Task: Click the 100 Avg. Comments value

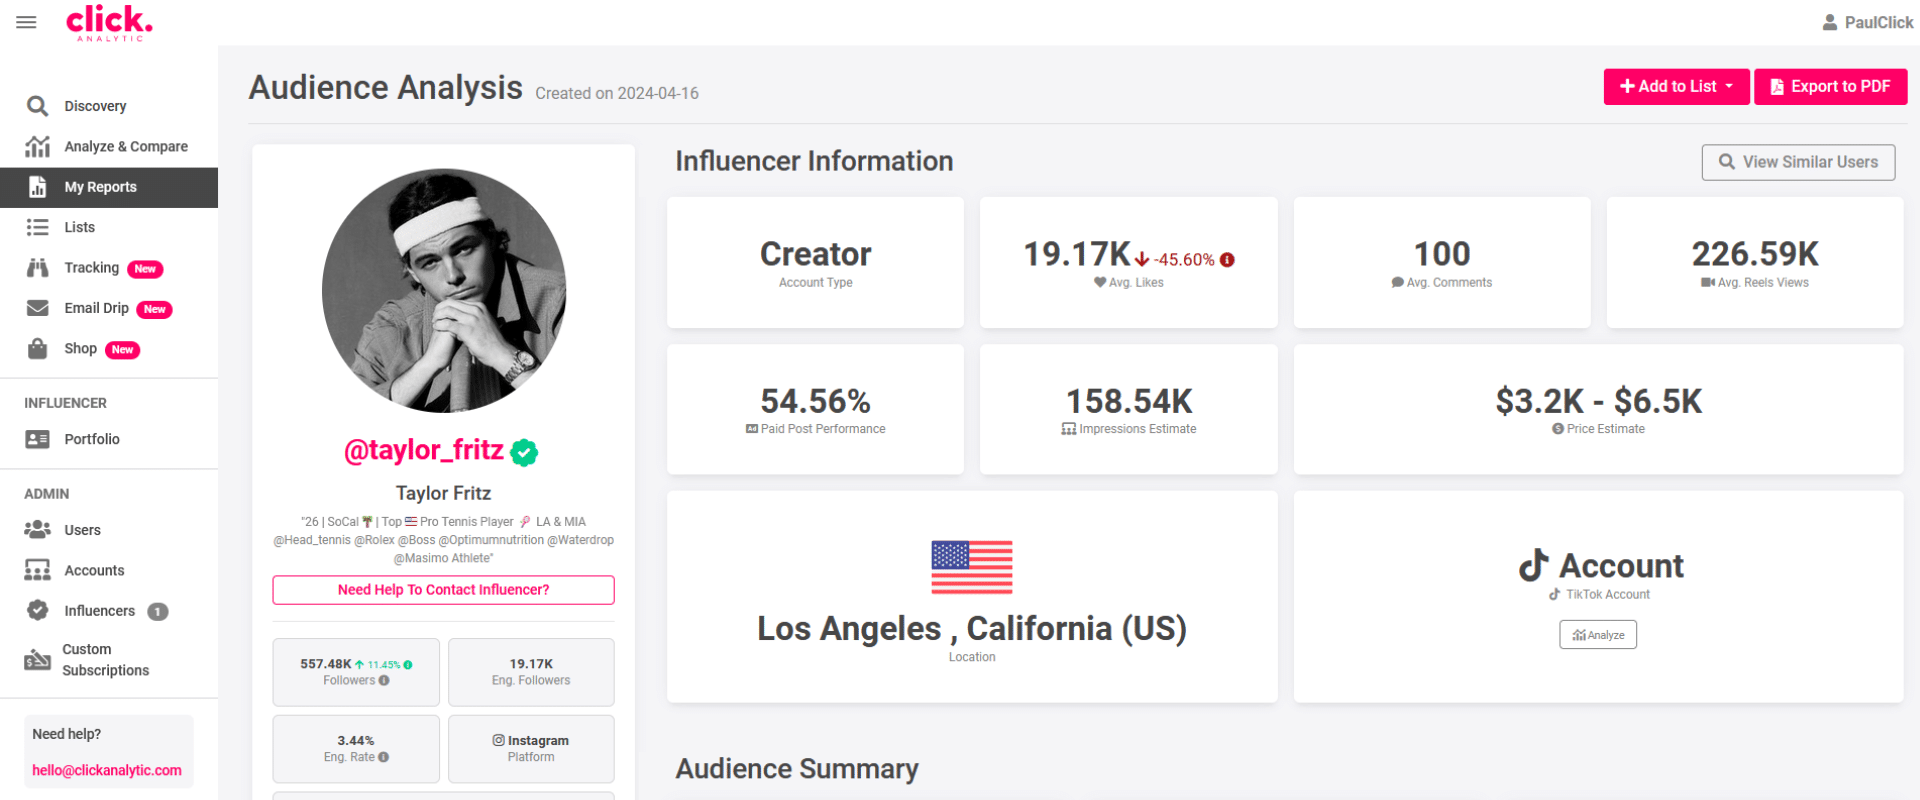Action: [1442, 254]
